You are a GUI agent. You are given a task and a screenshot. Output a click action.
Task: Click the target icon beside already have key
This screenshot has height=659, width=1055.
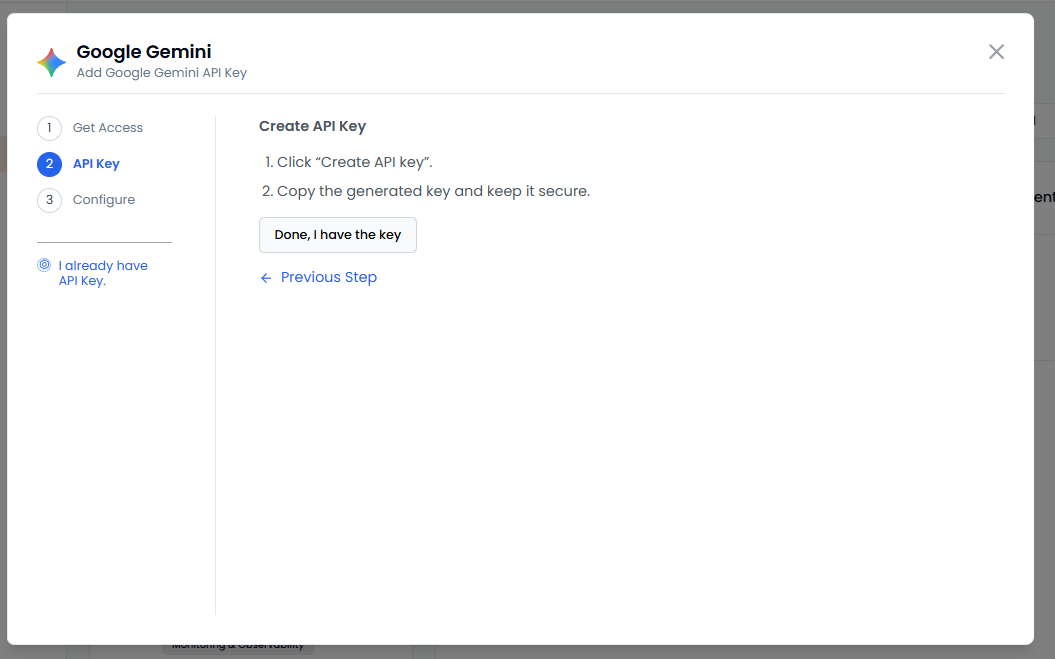point(44,266)
